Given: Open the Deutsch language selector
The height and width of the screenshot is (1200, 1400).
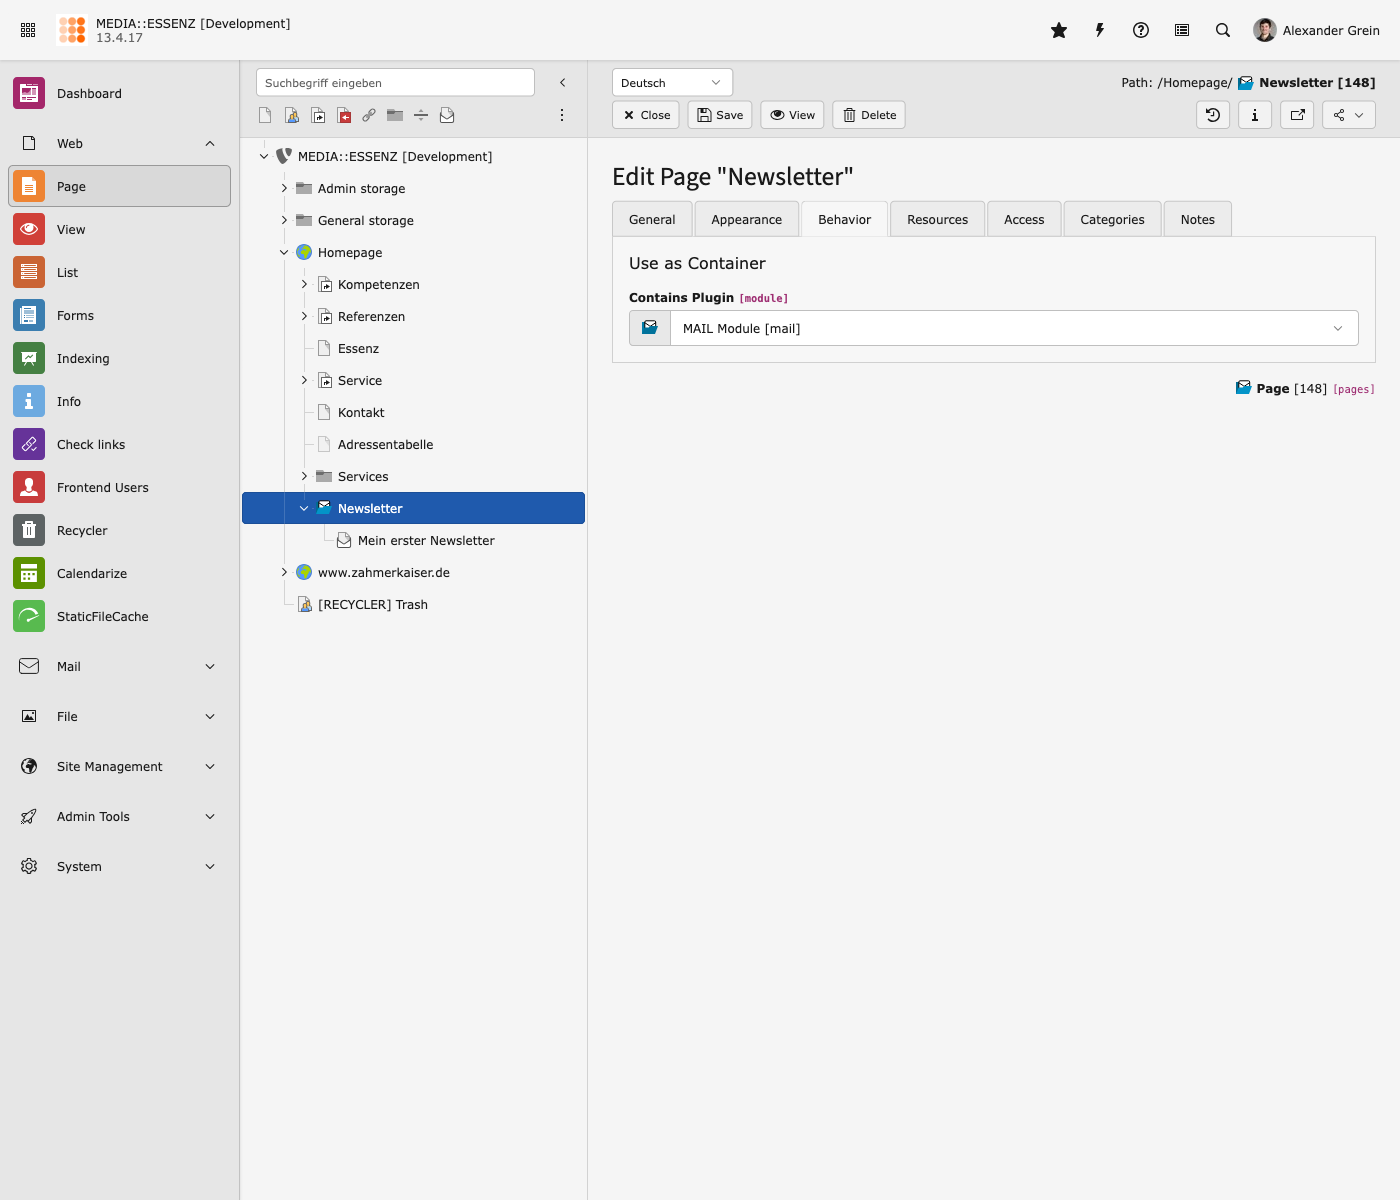Looking at the screenshot, I should pos(672,83).
